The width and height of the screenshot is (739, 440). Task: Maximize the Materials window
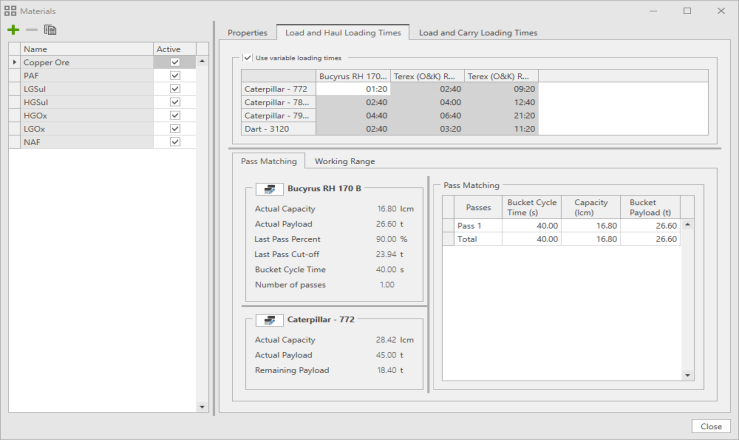(x=687, y=11)
